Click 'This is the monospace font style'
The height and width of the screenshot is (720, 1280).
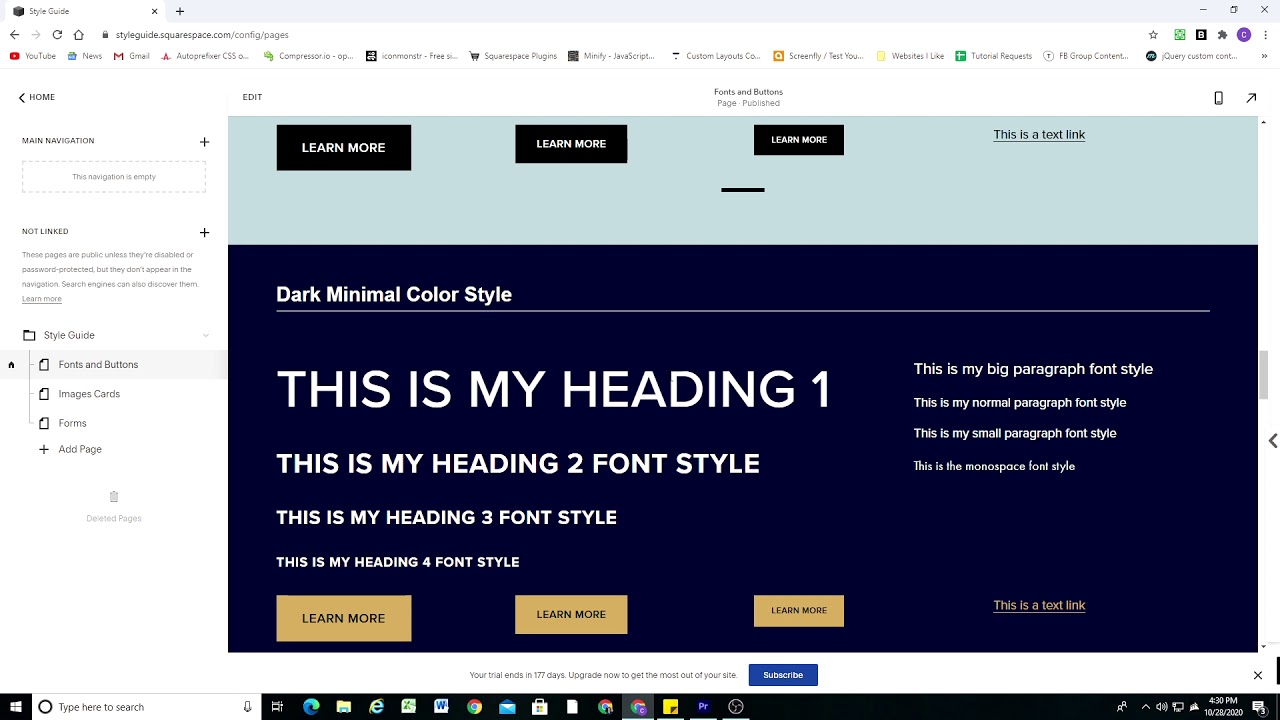(x=994, y=466)
